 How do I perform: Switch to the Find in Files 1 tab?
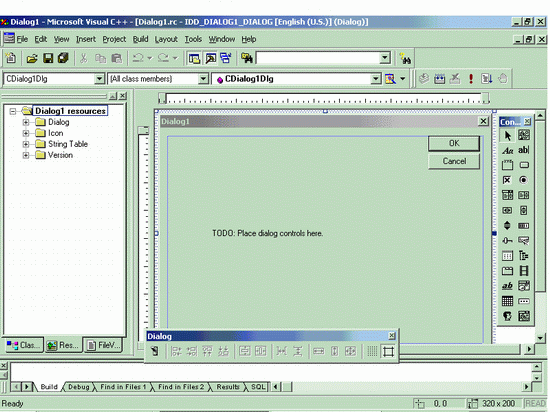point(123,387)
